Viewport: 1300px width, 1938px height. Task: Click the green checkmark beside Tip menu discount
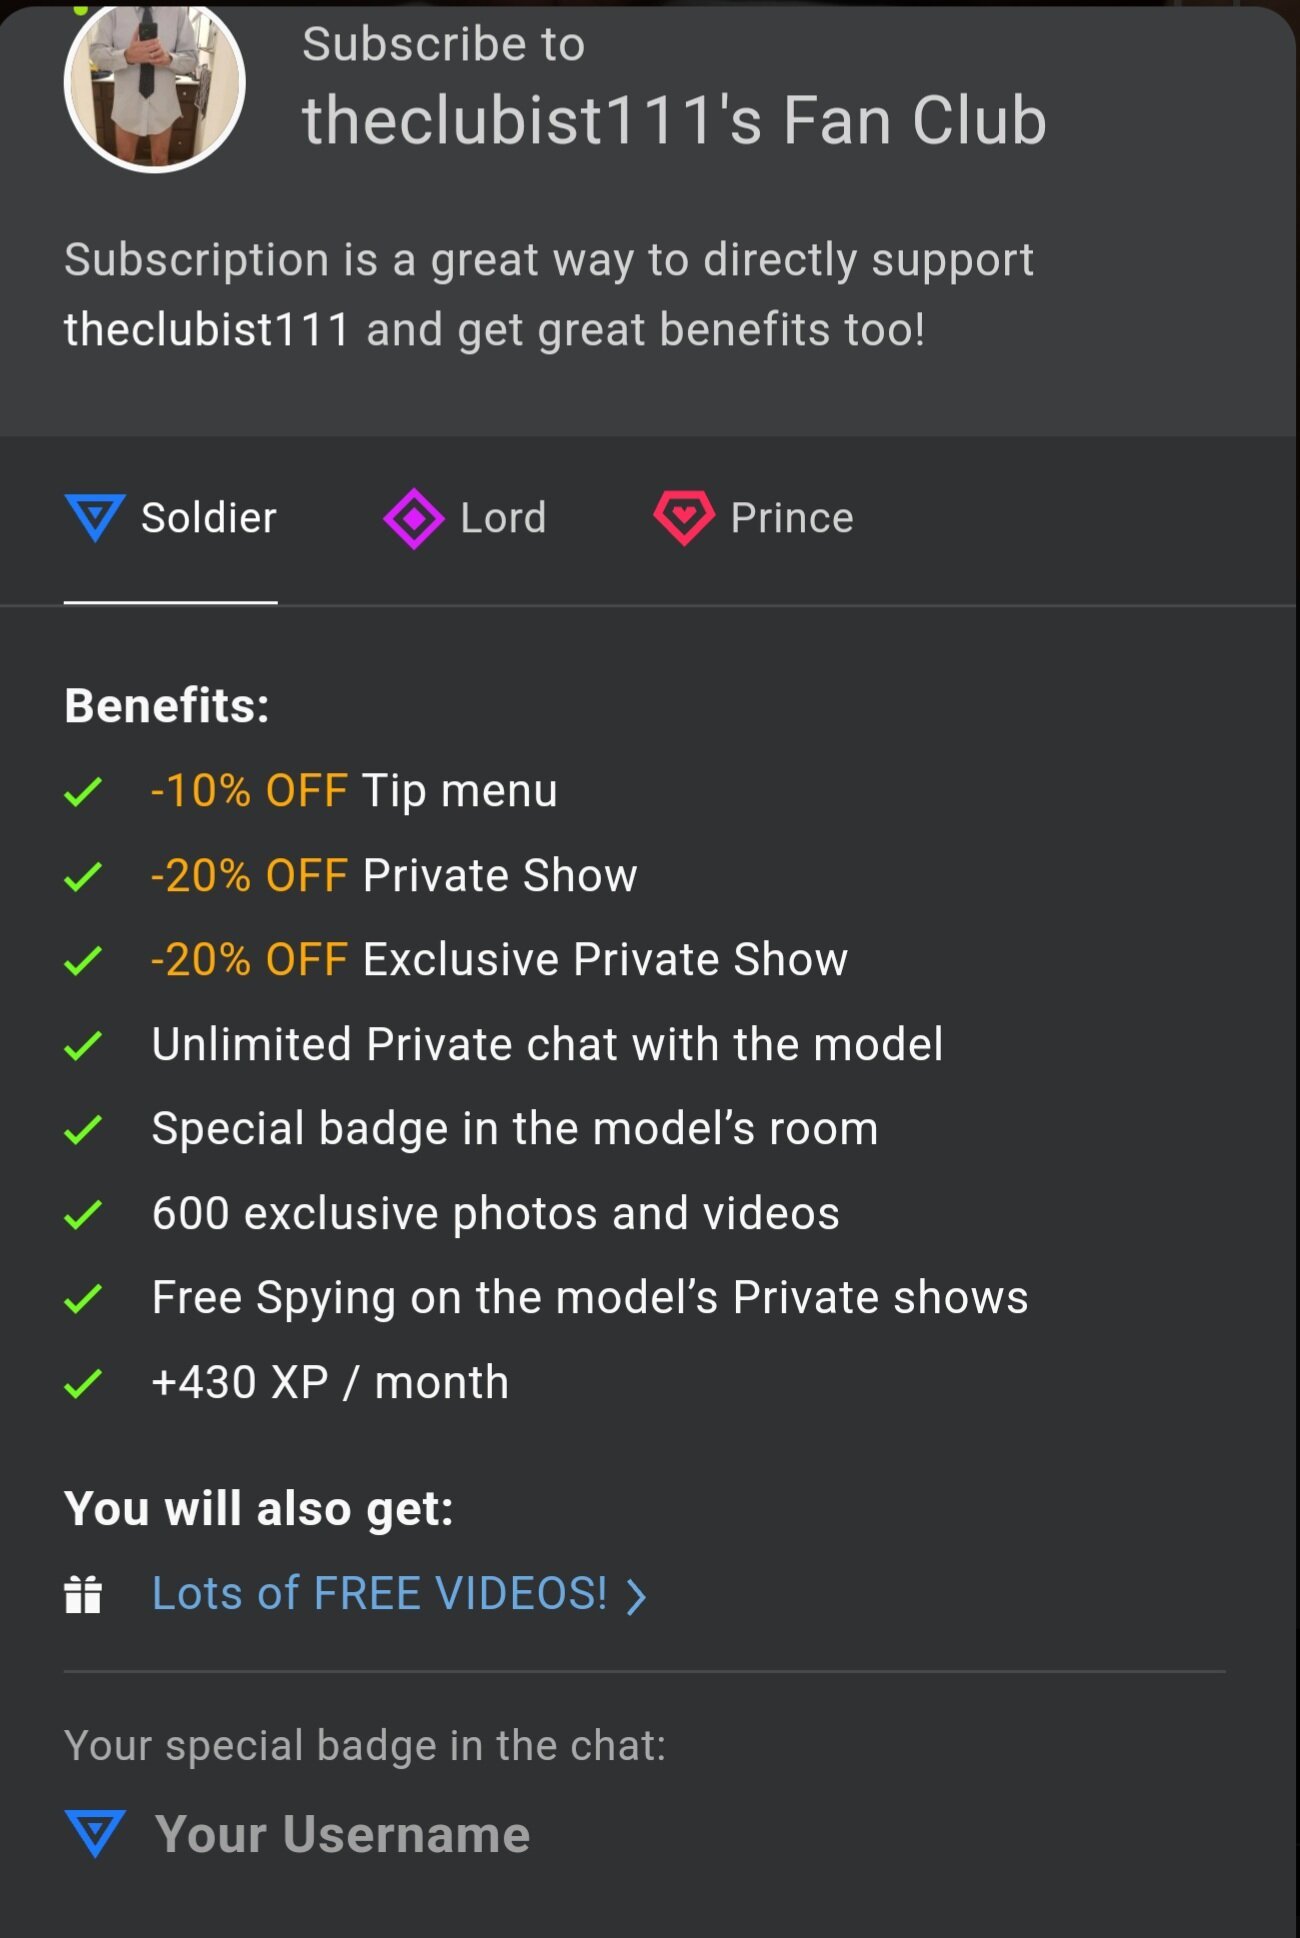tap(83, 791)
